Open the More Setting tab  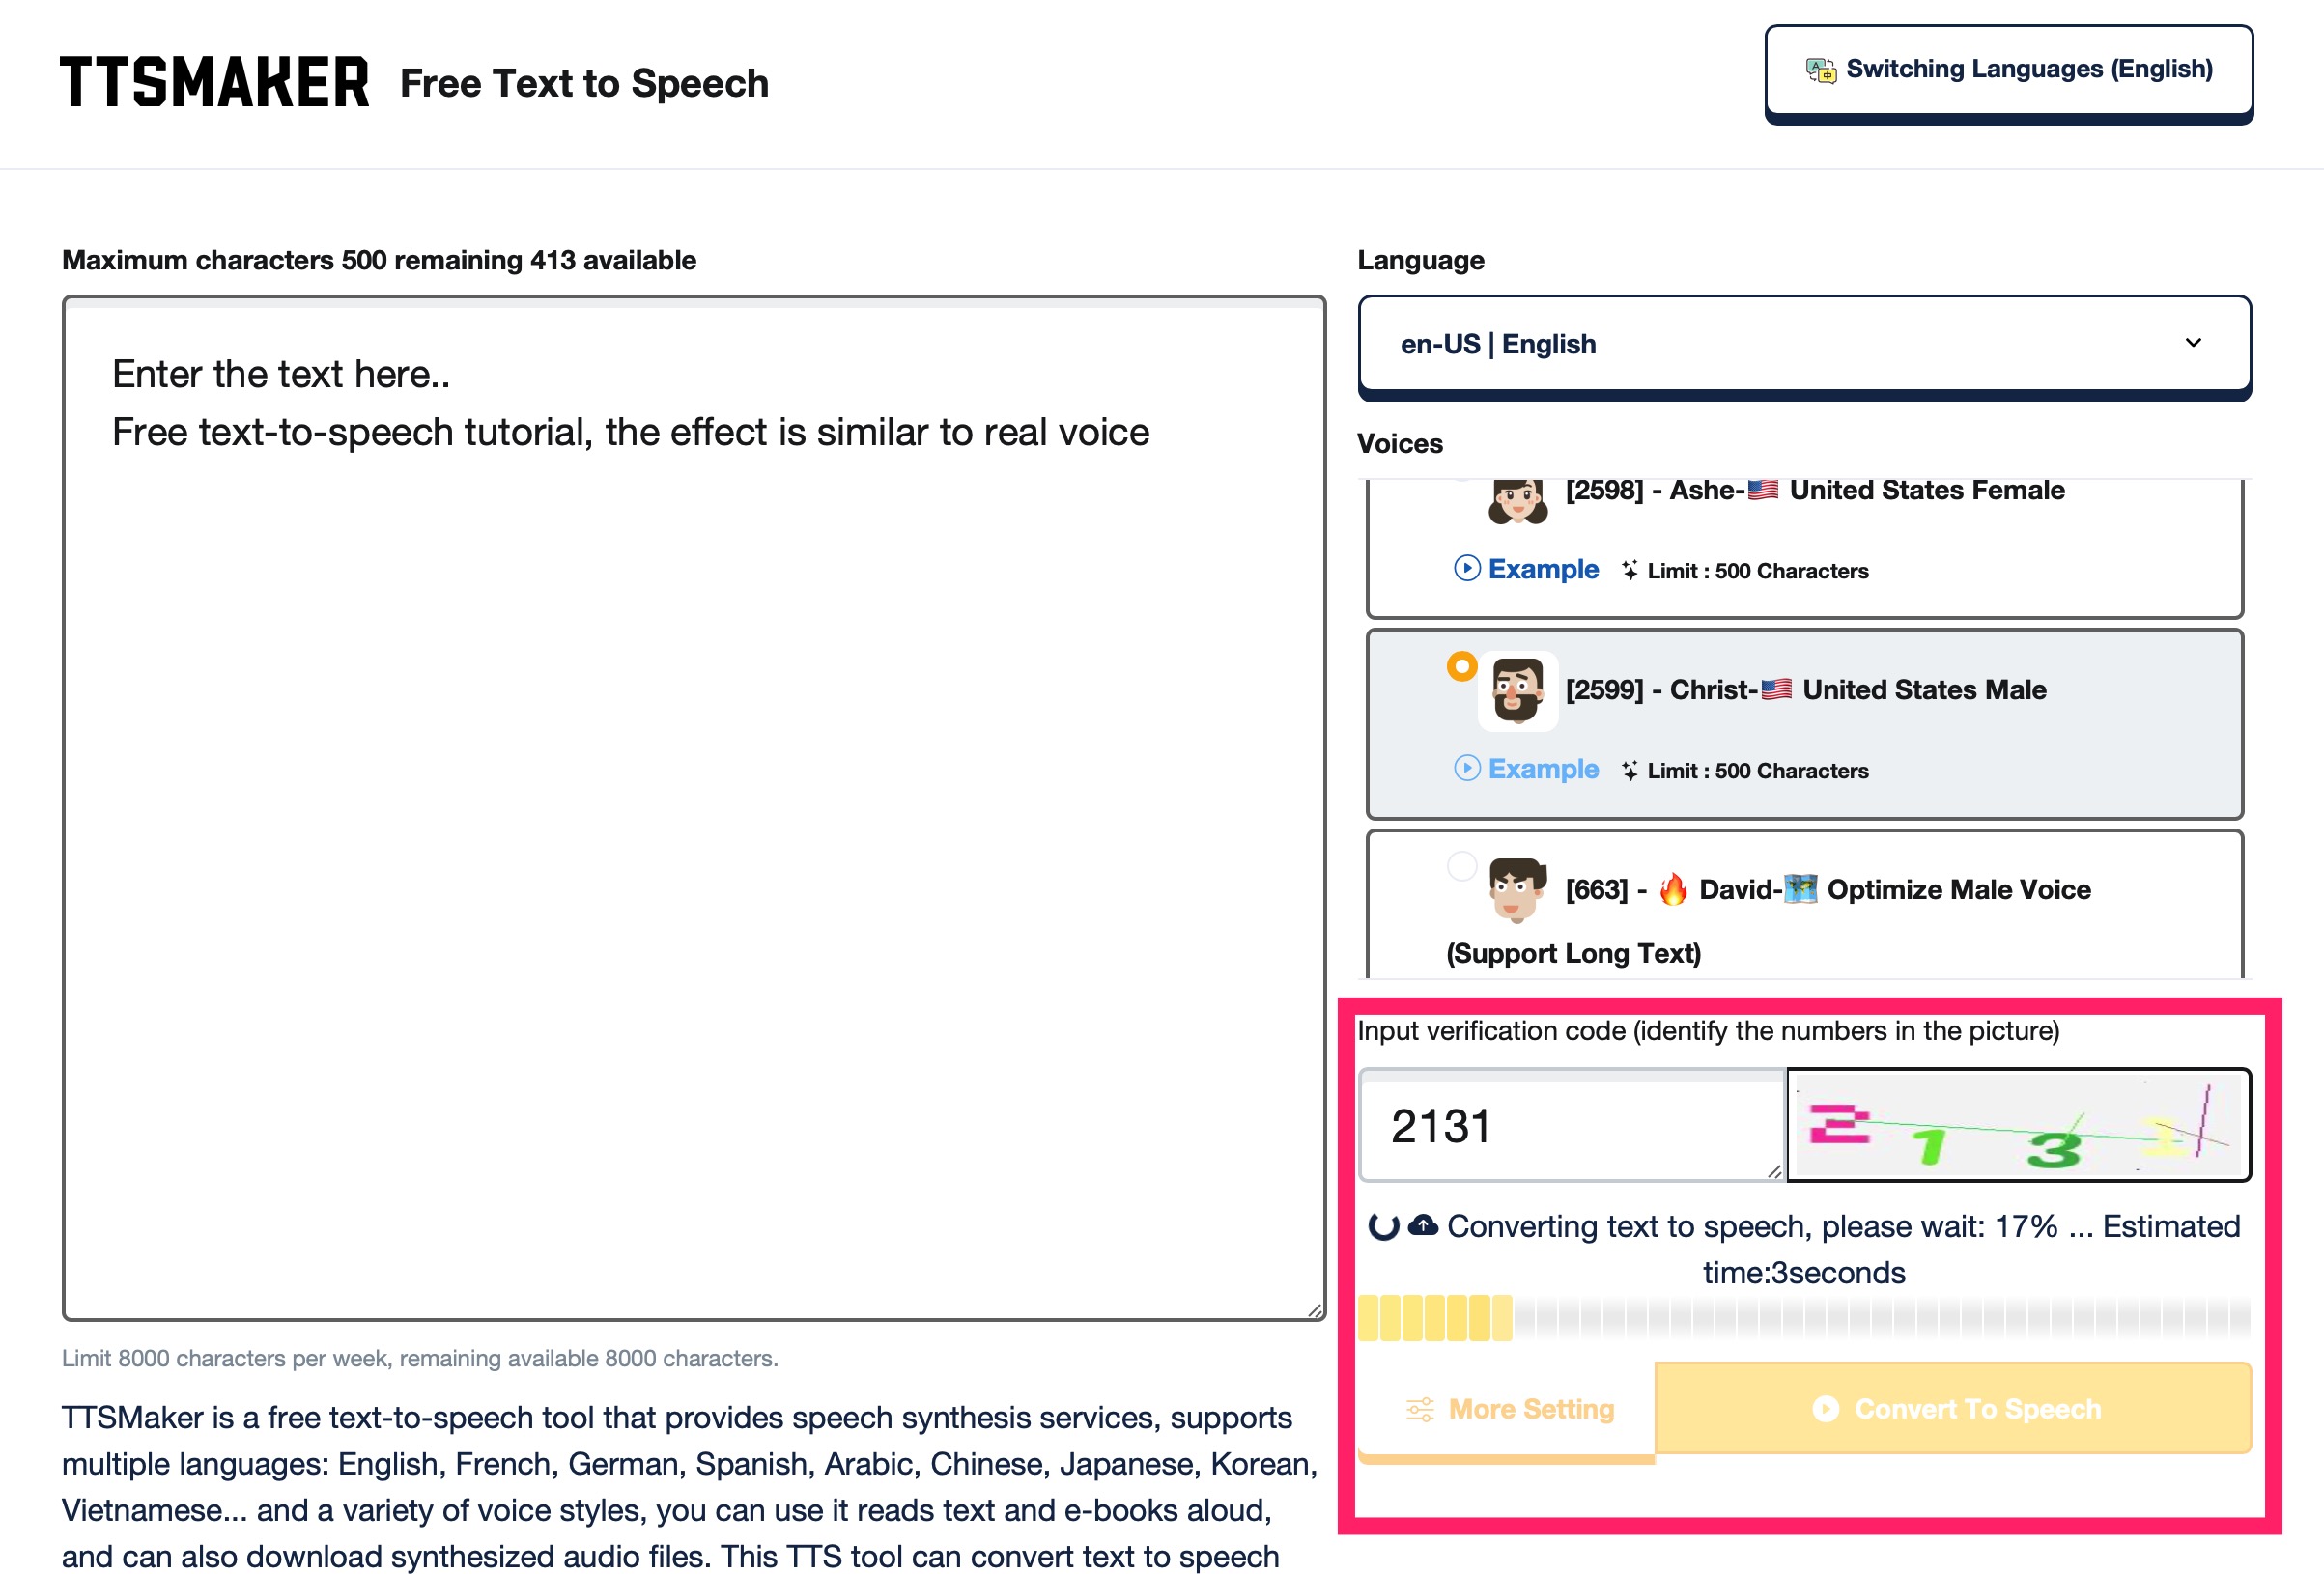1507,1409
